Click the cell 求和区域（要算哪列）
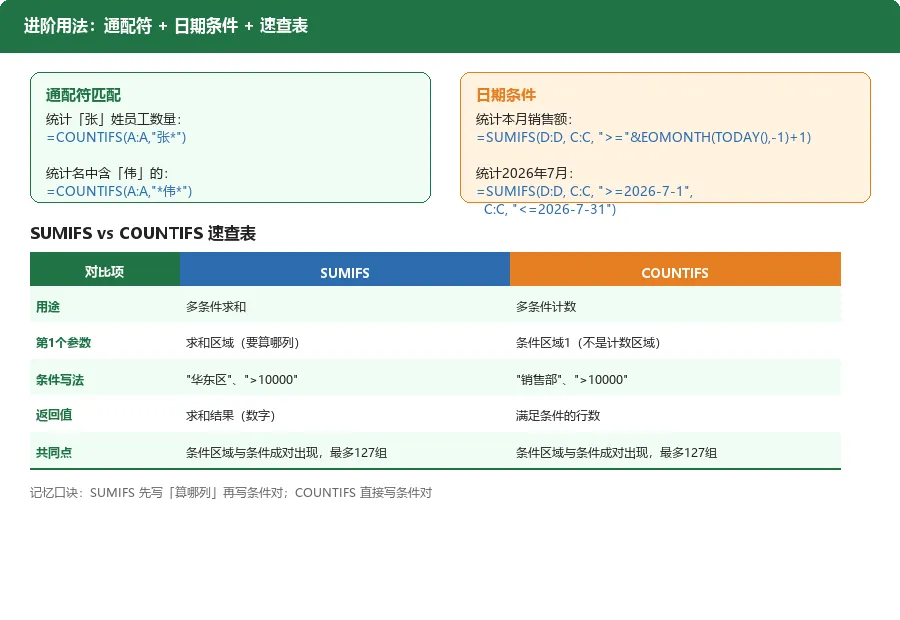 243,343
